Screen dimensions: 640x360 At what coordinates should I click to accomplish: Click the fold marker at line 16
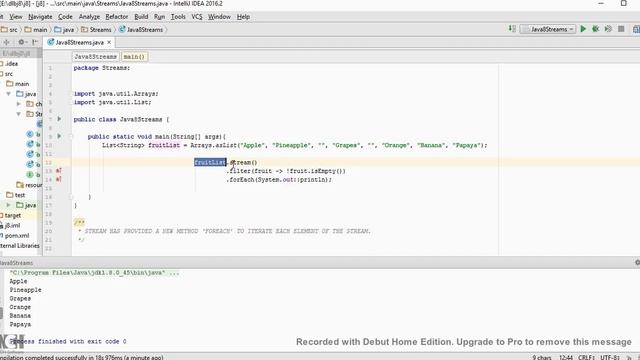coord(71,197)
